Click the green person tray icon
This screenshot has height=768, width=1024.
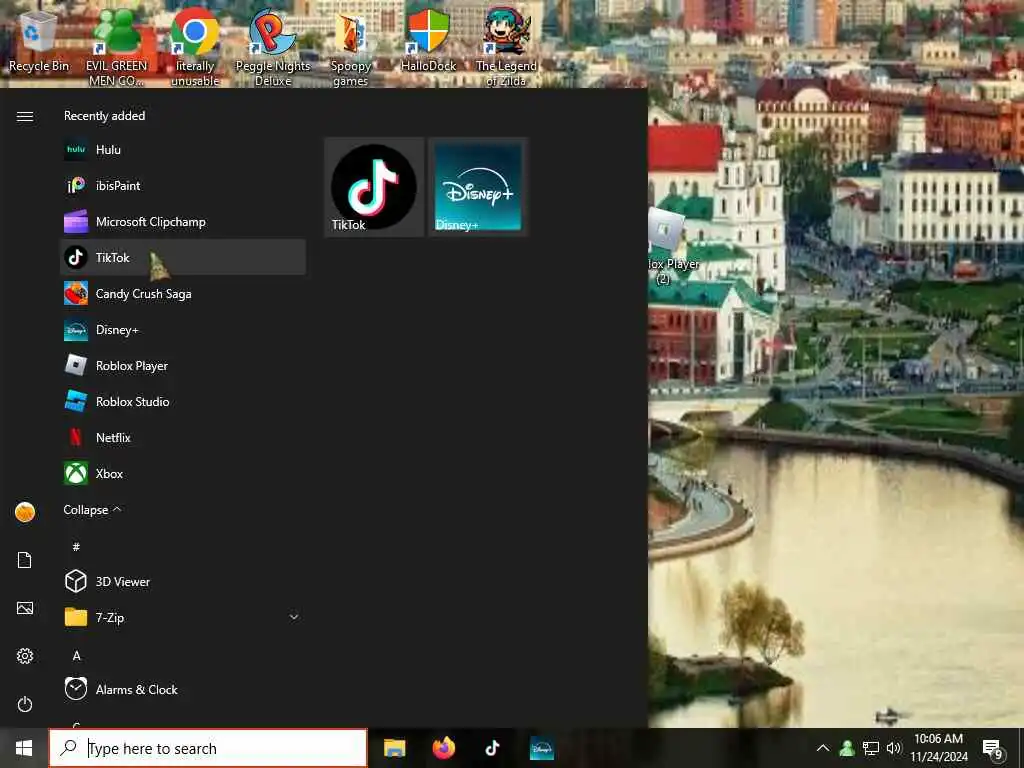click(x=847, y=748)
